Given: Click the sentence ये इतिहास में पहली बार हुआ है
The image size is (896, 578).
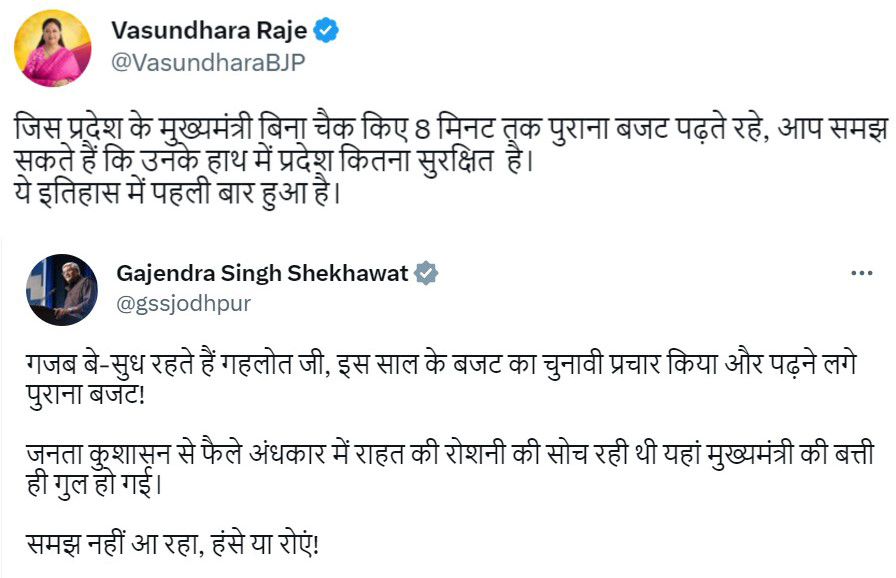Looking at the screenshot, I should (177, 194).
